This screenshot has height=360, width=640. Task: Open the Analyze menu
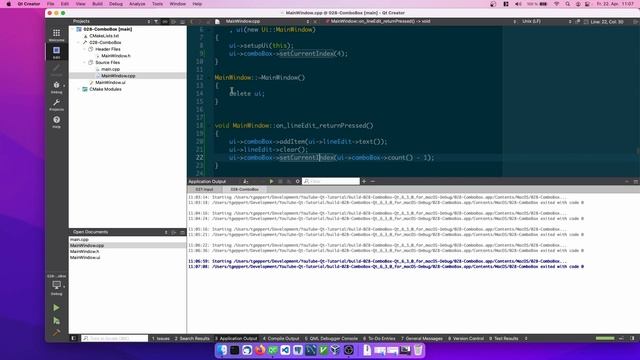(x=137, y=4)
